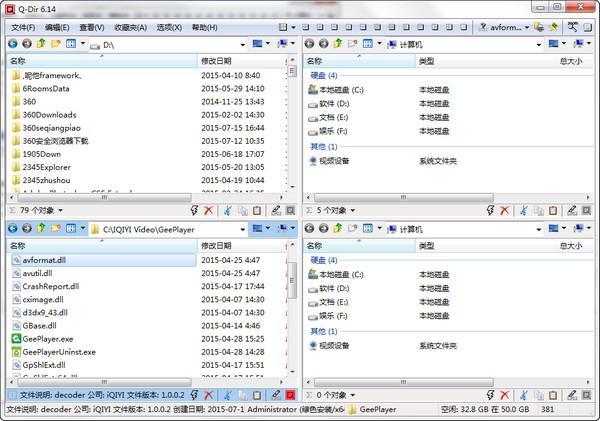
Task: Go forward in the D:\ pane
Action: click(27, 44)
